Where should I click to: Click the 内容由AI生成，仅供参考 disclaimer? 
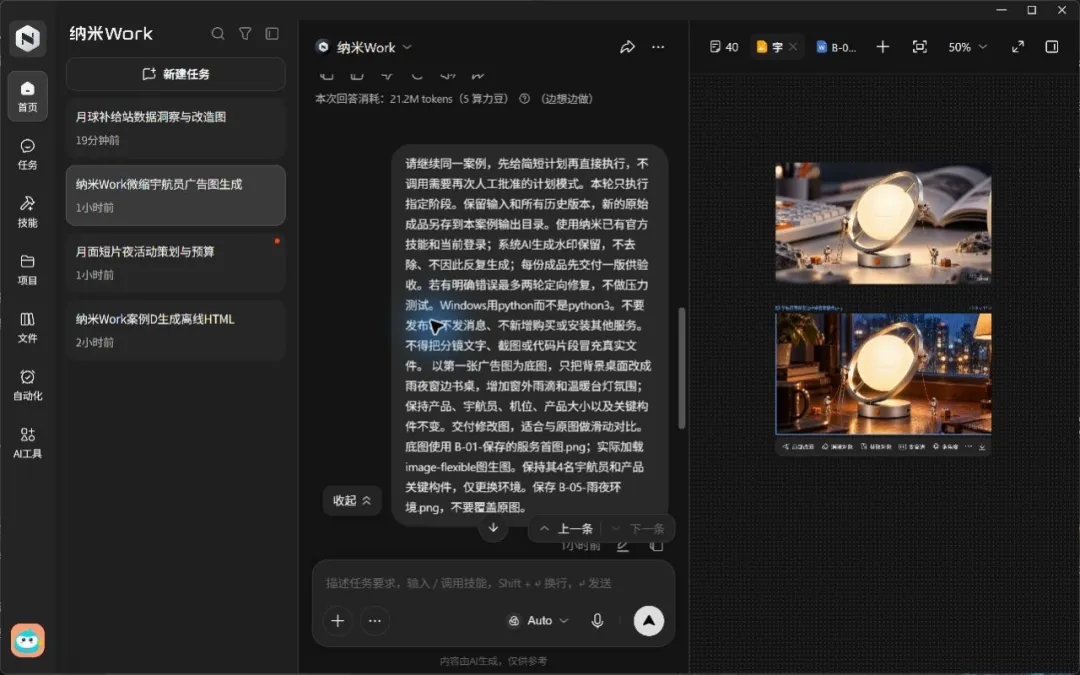pyautogui.click(x=493, y=661)
